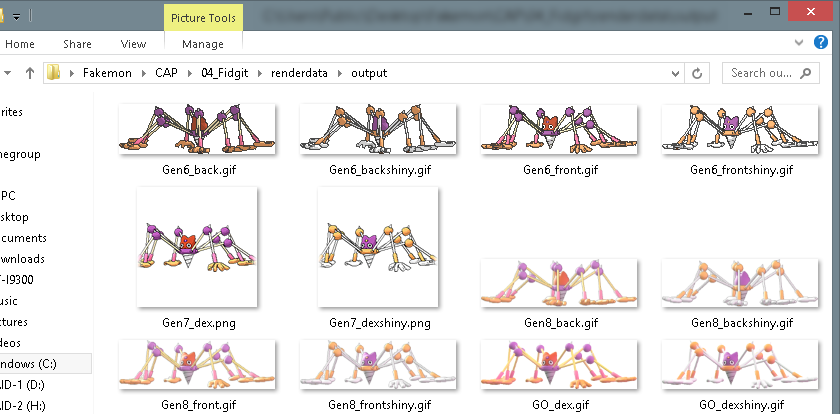Click the Gen8_frontshiny.gif file name label
The image size is (840, 414).
380,405
